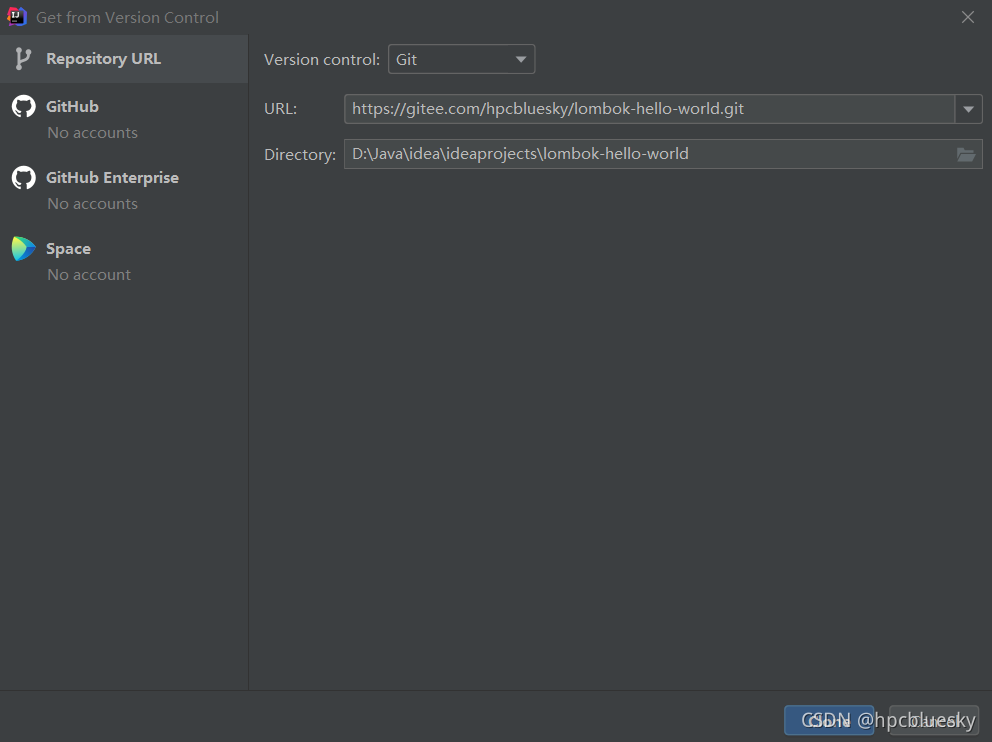Image resolution: width=992 pixels, height=742 pixels.
Task: Click 'No accounts' under GitHub Enterprise
Action: coord(92,204)
